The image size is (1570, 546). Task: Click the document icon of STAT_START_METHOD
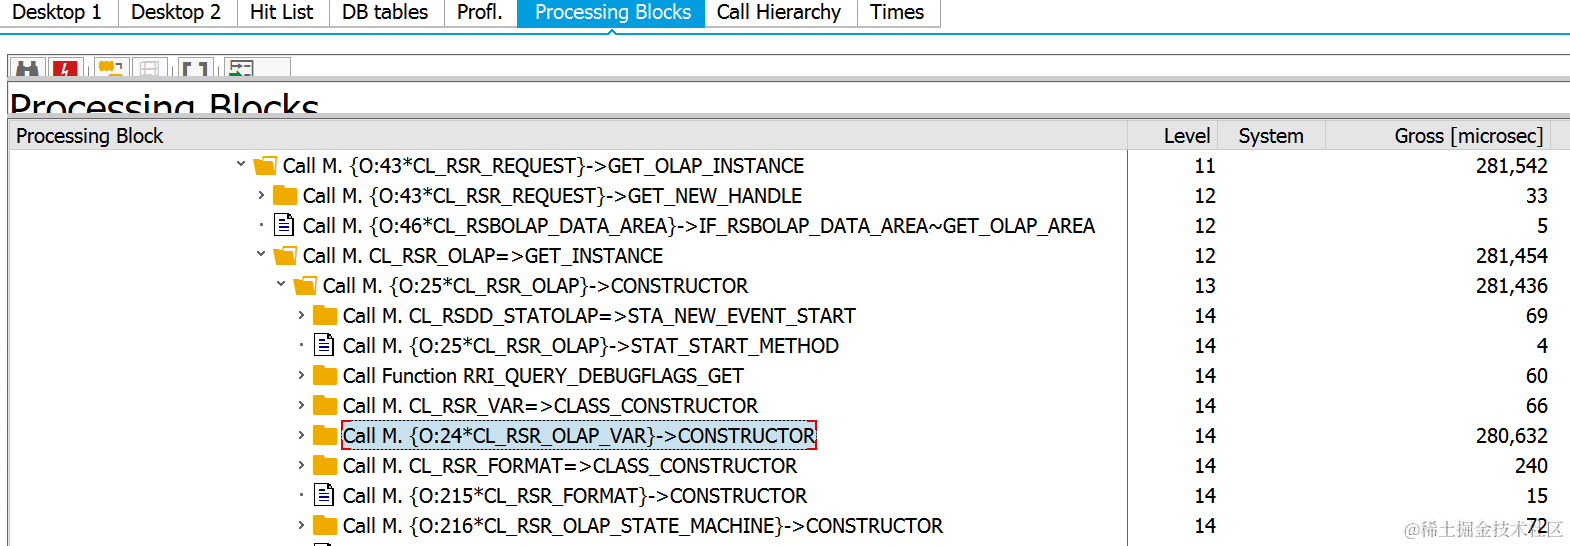click(x=324, y=345)
